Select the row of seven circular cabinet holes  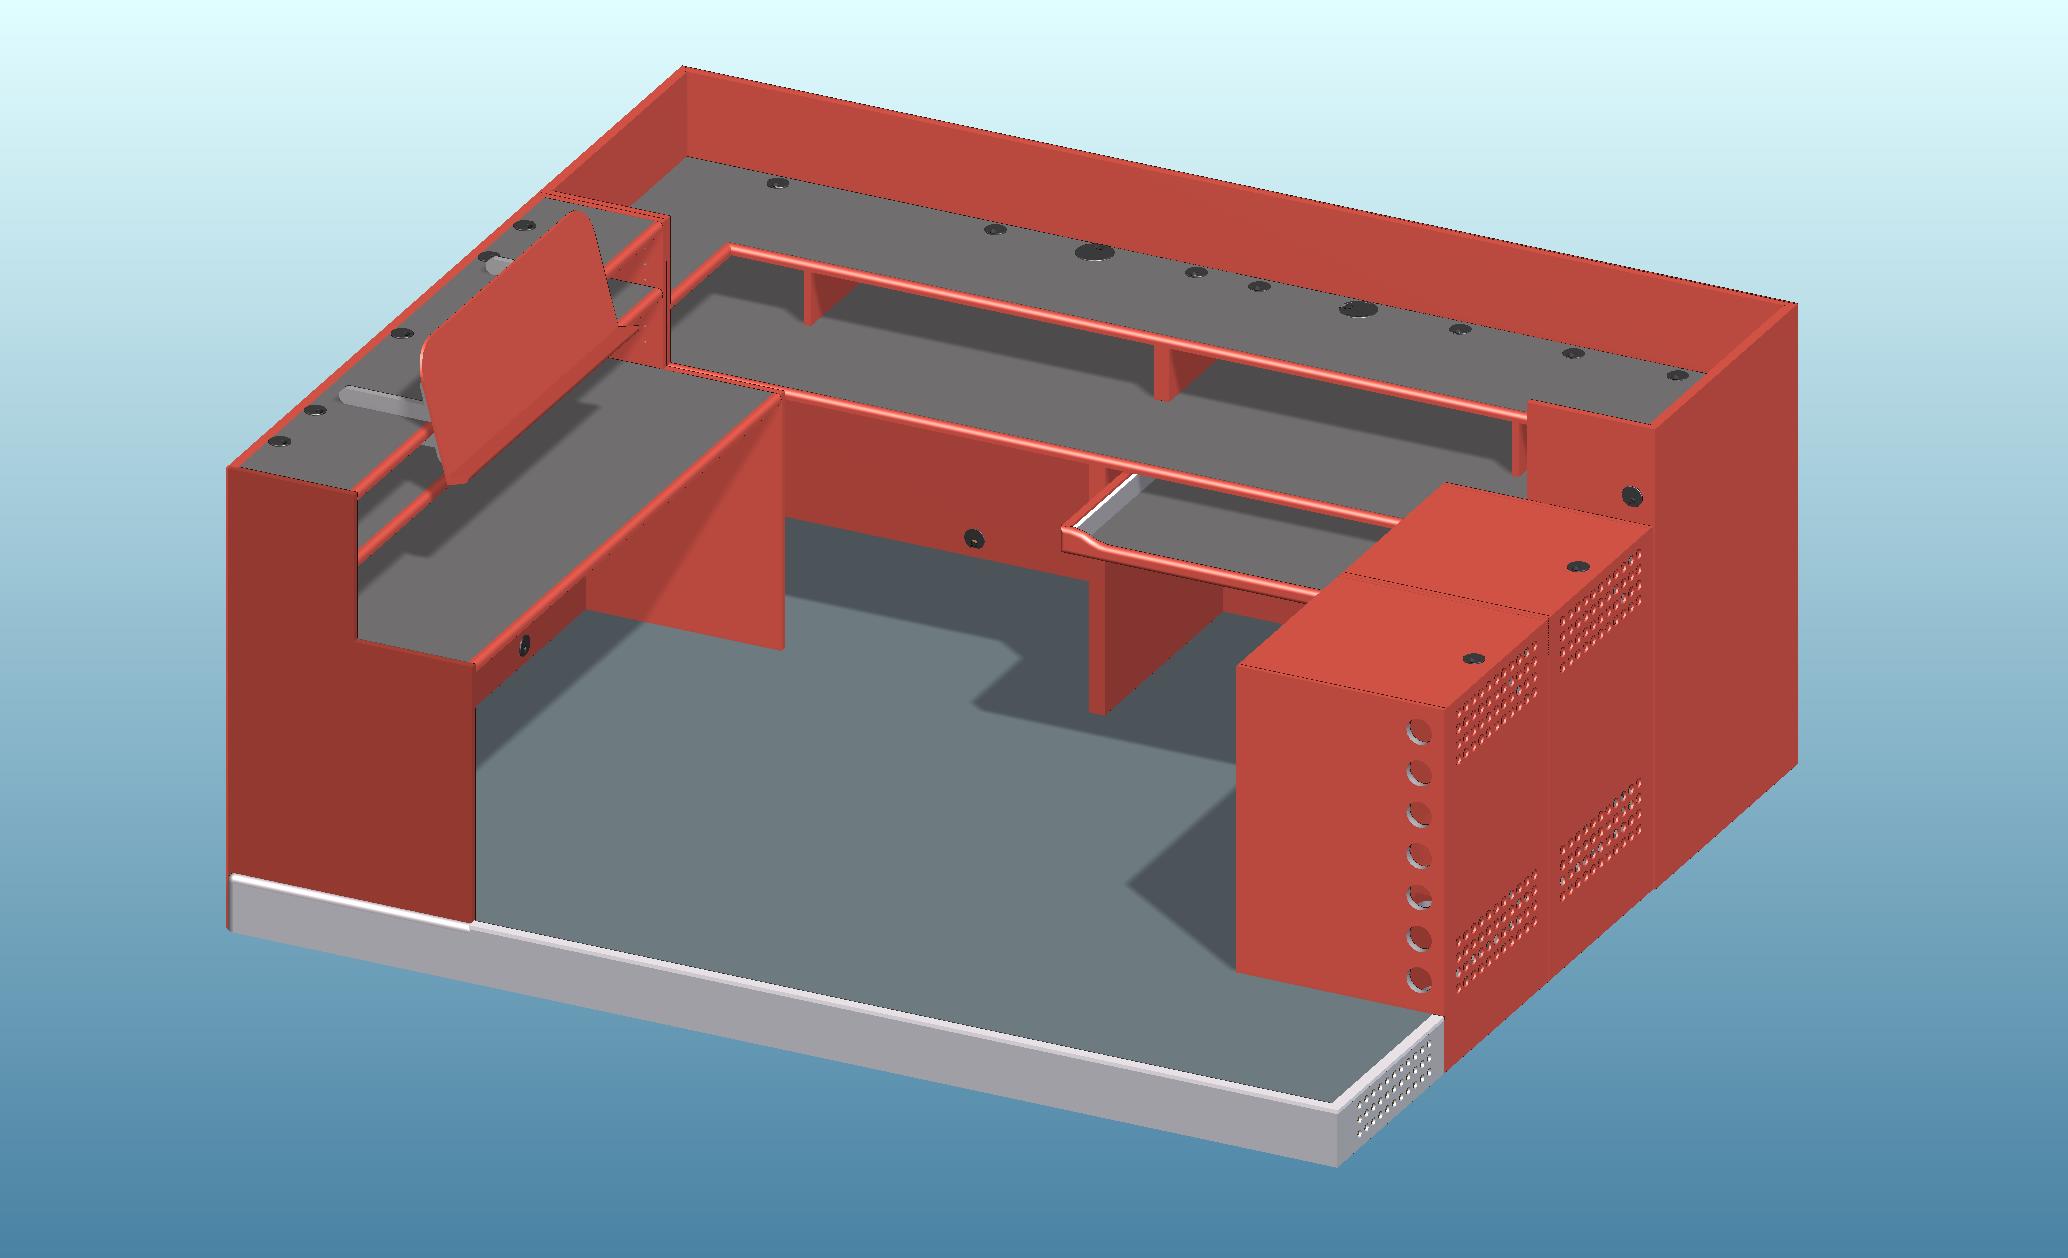[1419, 855]
